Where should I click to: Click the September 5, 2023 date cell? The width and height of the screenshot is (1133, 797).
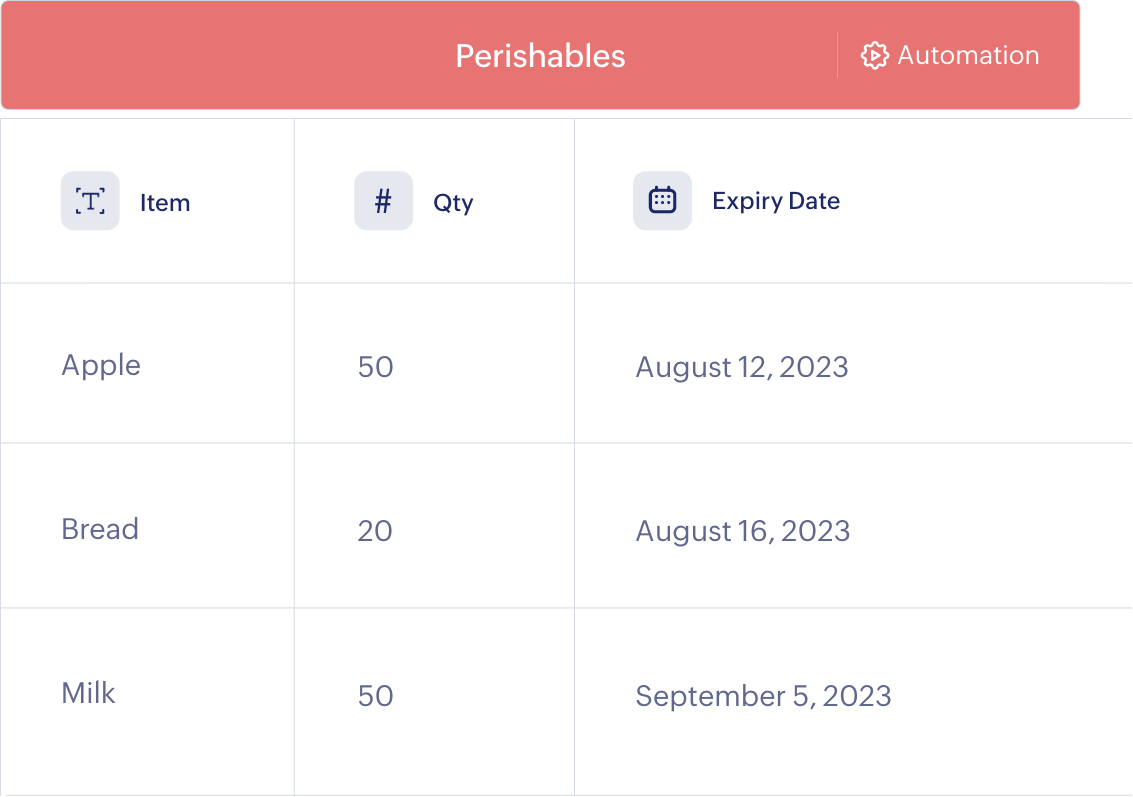coord(763,695)
